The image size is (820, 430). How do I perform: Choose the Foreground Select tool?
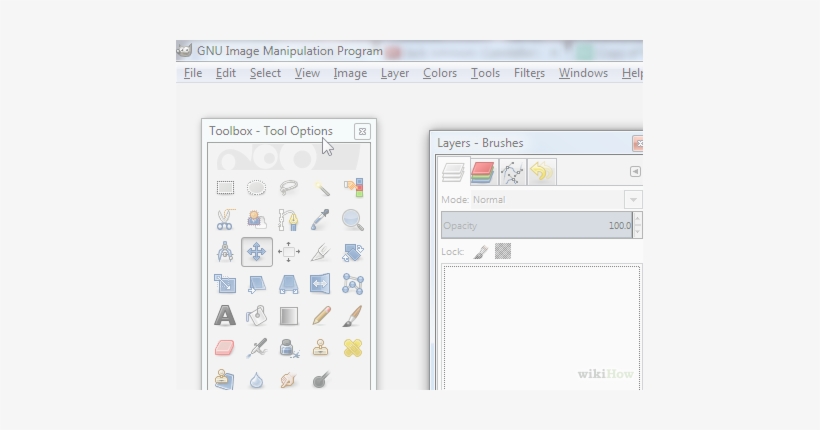[x=256, y=220]
